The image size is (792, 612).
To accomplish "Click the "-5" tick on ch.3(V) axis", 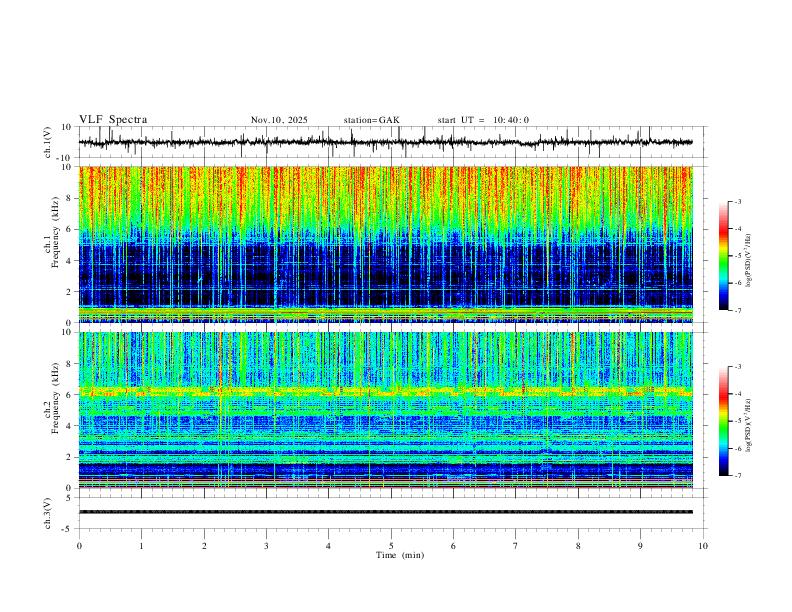I will pos(68,529).
